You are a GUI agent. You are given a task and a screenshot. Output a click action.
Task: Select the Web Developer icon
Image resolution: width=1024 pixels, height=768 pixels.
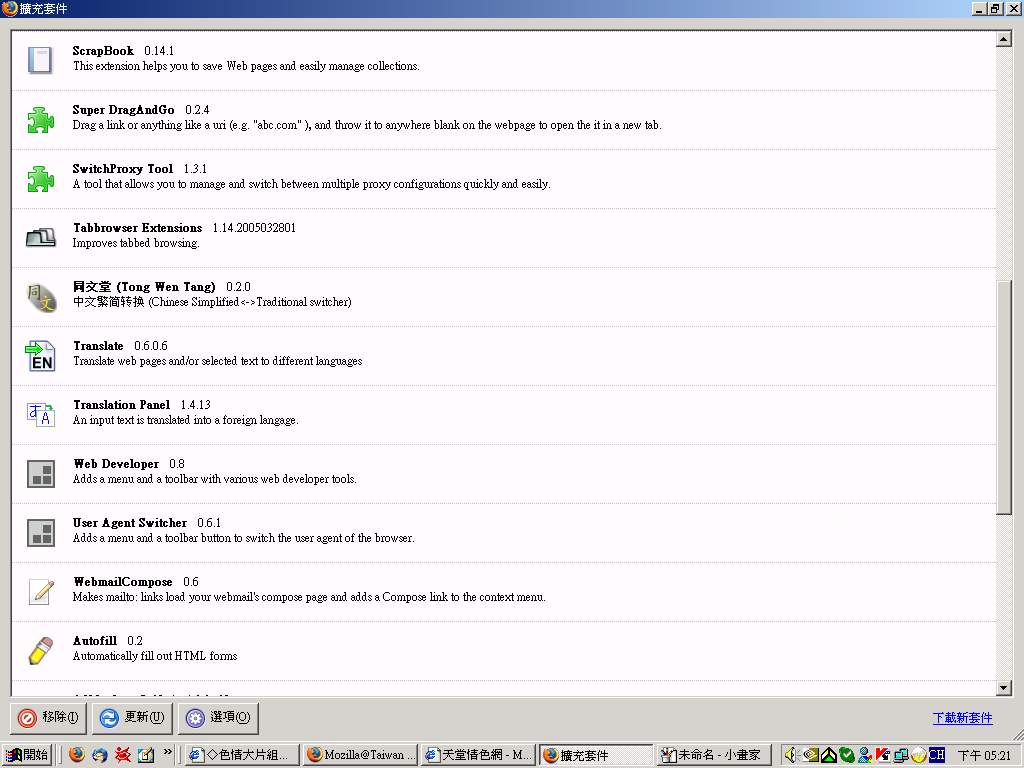click(x=40, y=473)
